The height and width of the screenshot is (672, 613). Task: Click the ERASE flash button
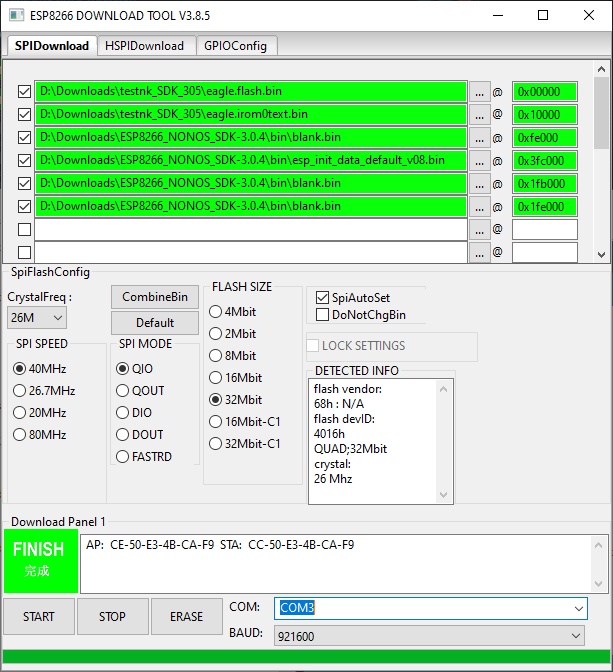click(186, 616)
